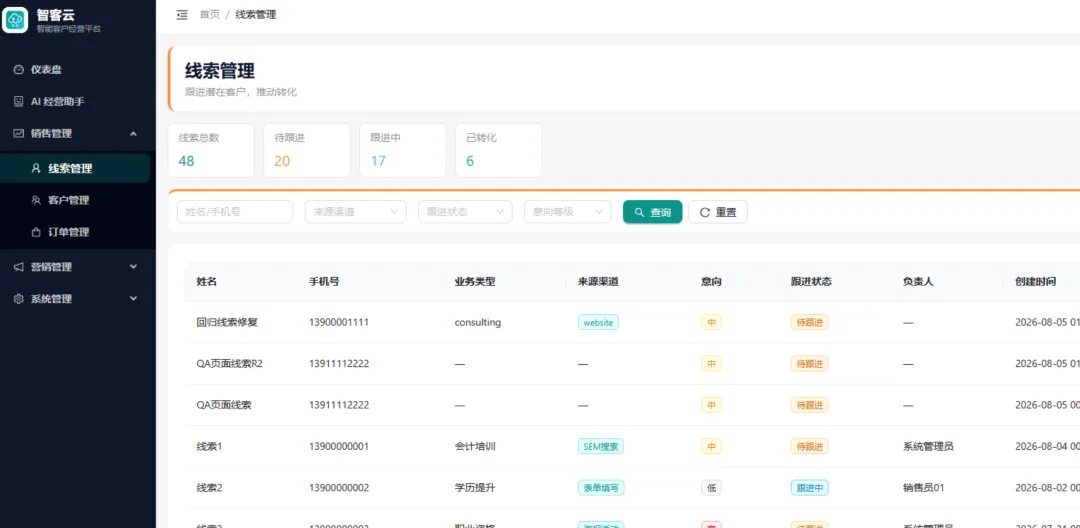The height and width of the screenshot is (528, 1080).
Task: Click the 已转化 6 stat card
Action: click(498, 150)
